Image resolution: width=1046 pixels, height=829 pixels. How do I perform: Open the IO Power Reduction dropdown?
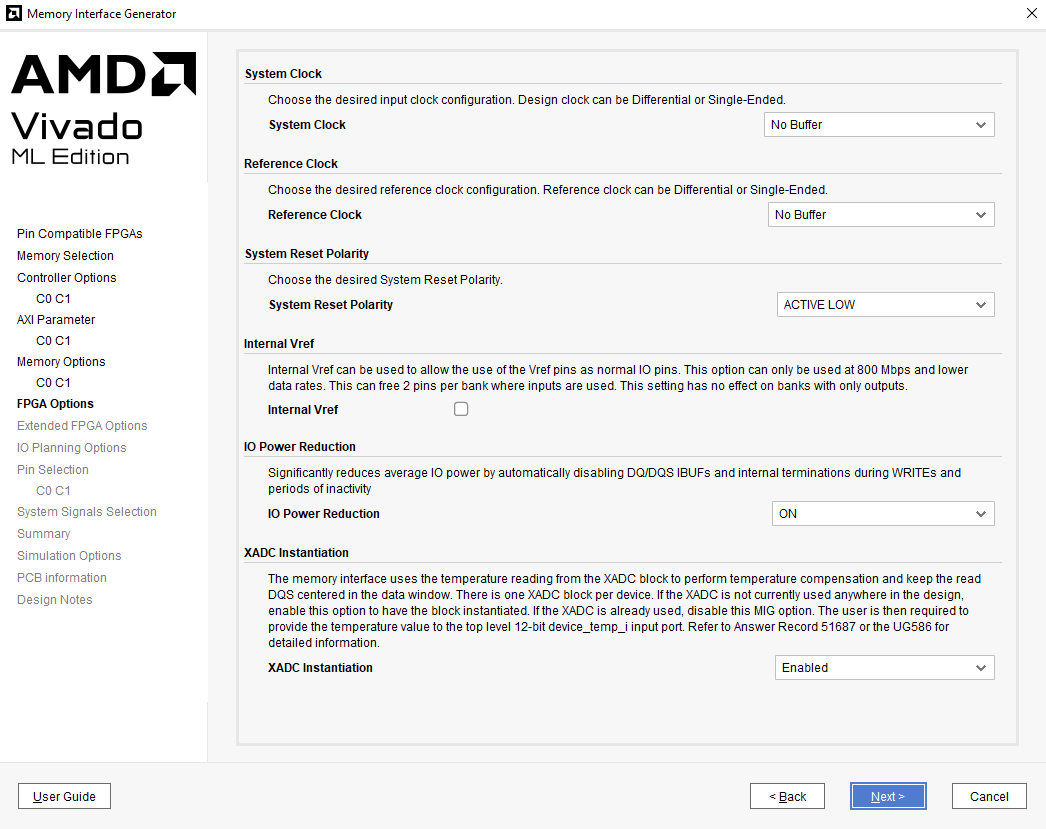coord(883,514)
